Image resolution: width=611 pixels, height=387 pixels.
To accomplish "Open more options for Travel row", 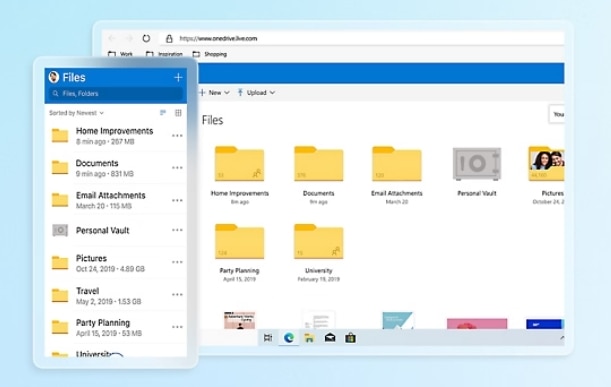I will coord(177,295).
